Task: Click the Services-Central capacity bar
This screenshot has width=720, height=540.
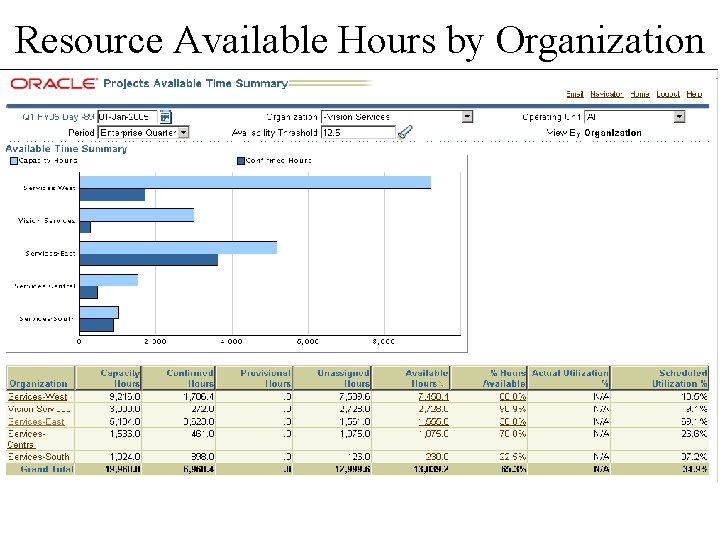Action: (109, 280)
